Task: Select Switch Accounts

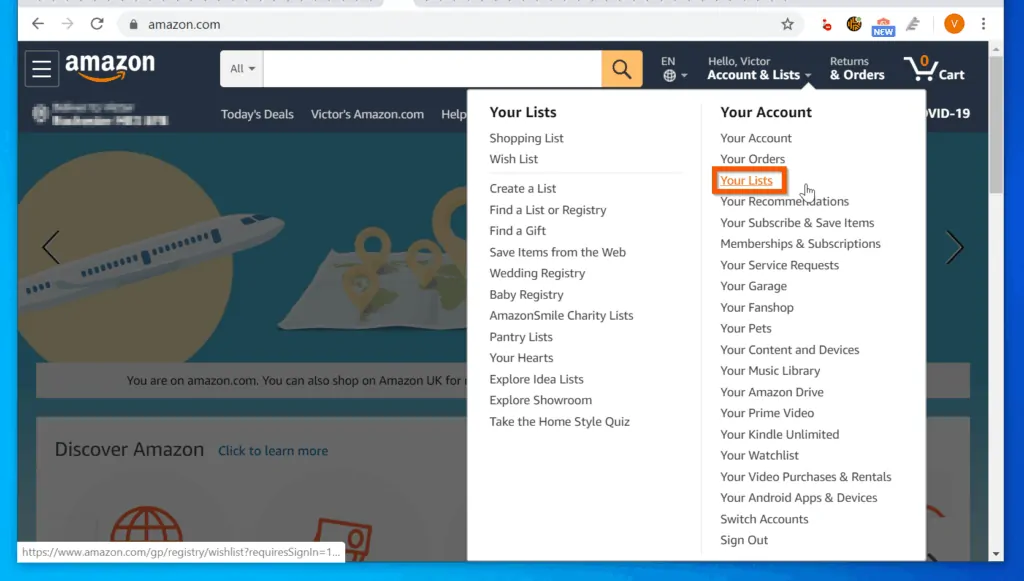Action: coord(764,520)
